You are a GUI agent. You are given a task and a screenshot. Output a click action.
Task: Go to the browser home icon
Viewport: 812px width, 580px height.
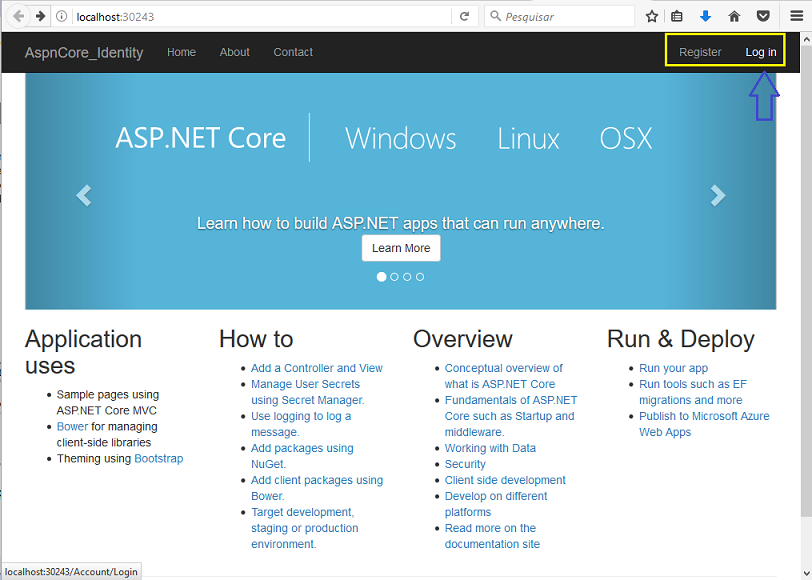pyautogui.click(x=734, y=17)
